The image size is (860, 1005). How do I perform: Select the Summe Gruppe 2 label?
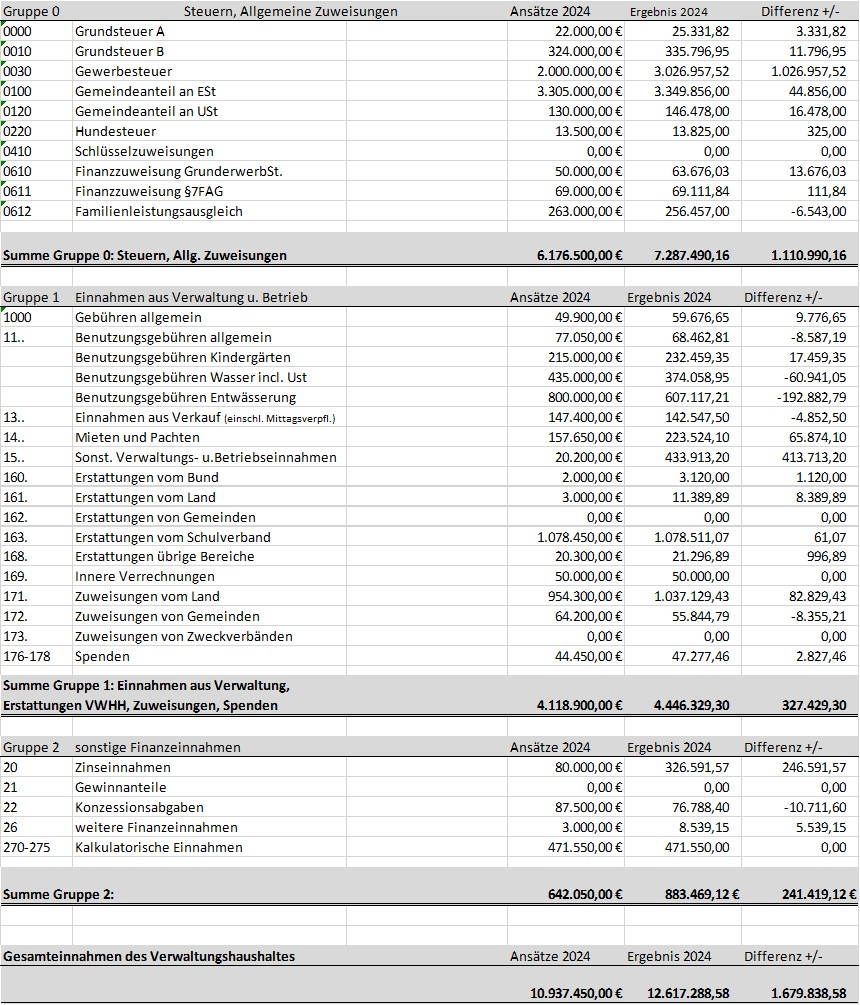(x=58, y=894)
